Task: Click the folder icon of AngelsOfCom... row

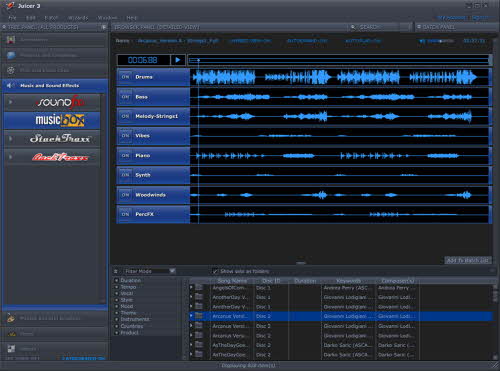Action: pos(199,287)
